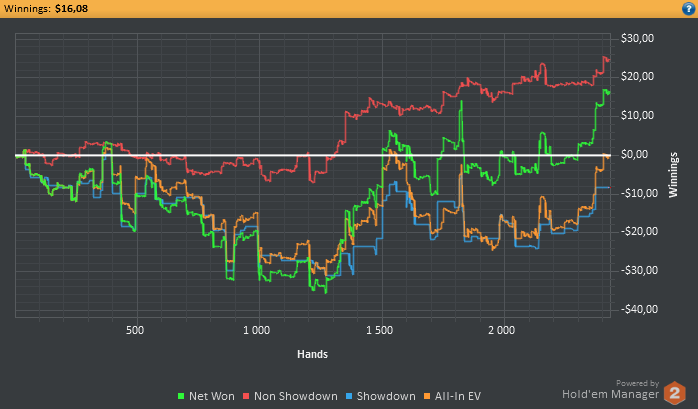The image size is (698, 409).
Task: Click the 2 000 hands x-axis label
Action: click(x=501, y=330)
